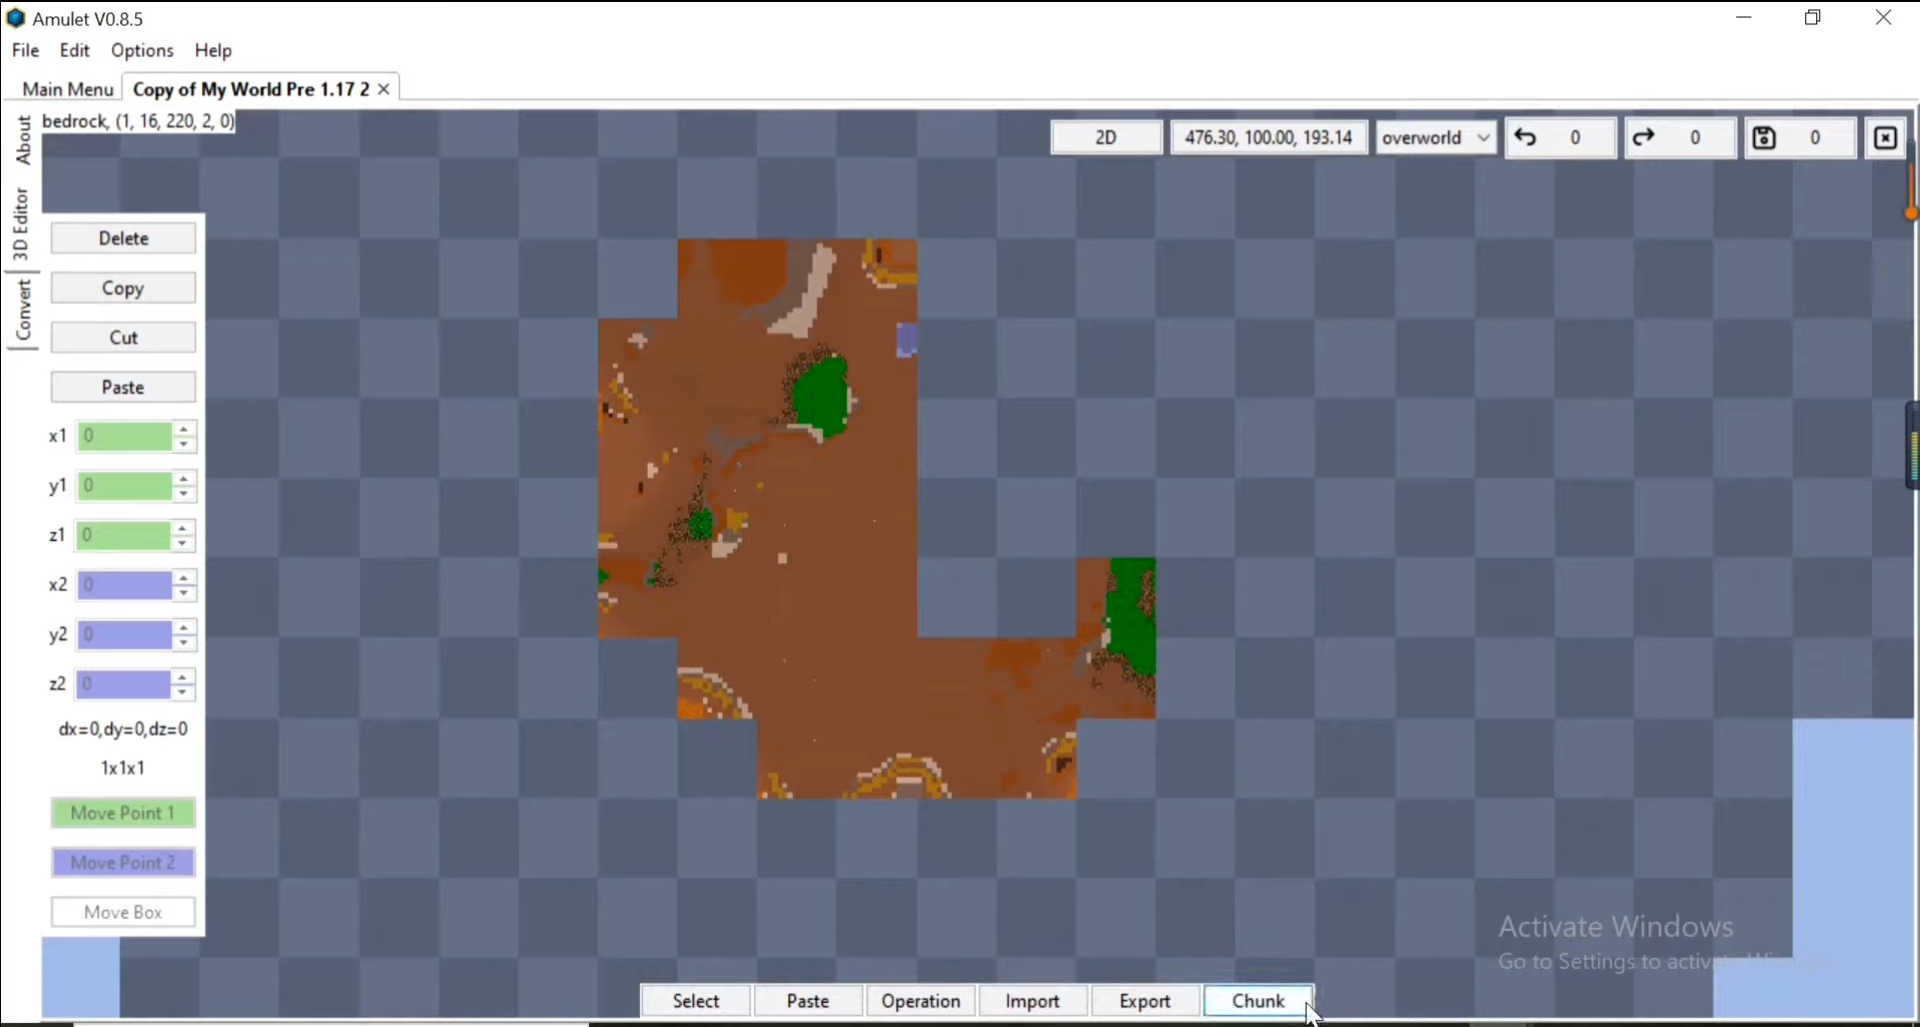Viewport: 1920px width, 1027px height.
Task: Increase x1 using its up arrow
Action: pyautogui.click(x=185, y=430)
